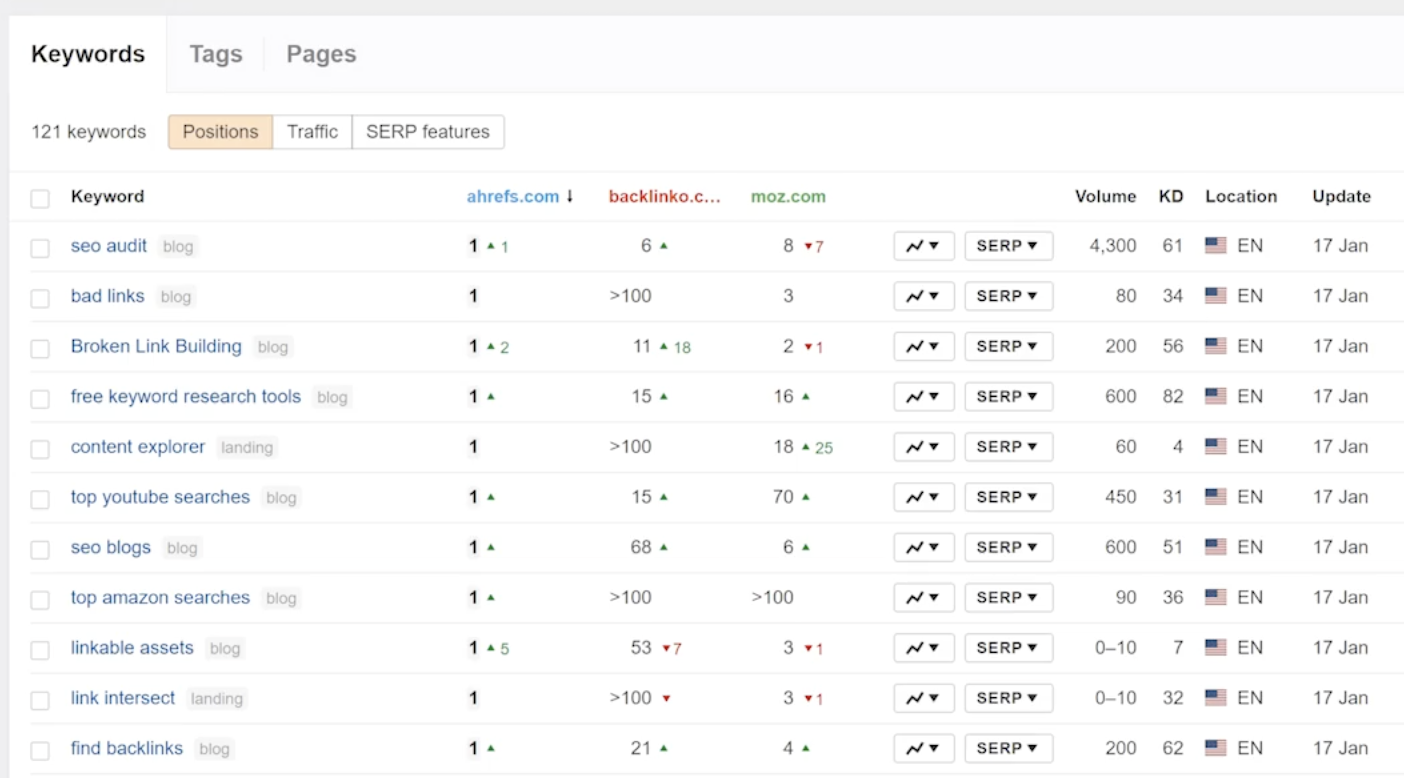Switch to the Keywords tab

[x=88, y=54]
